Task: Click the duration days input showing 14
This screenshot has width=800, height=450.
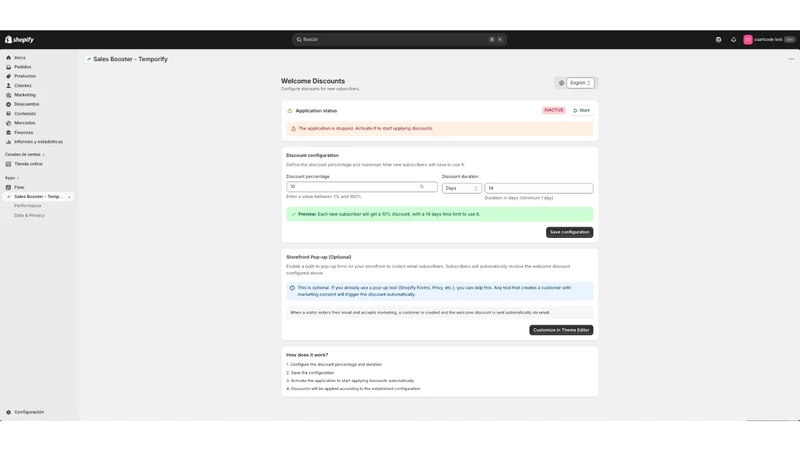Action: [539, 188]
